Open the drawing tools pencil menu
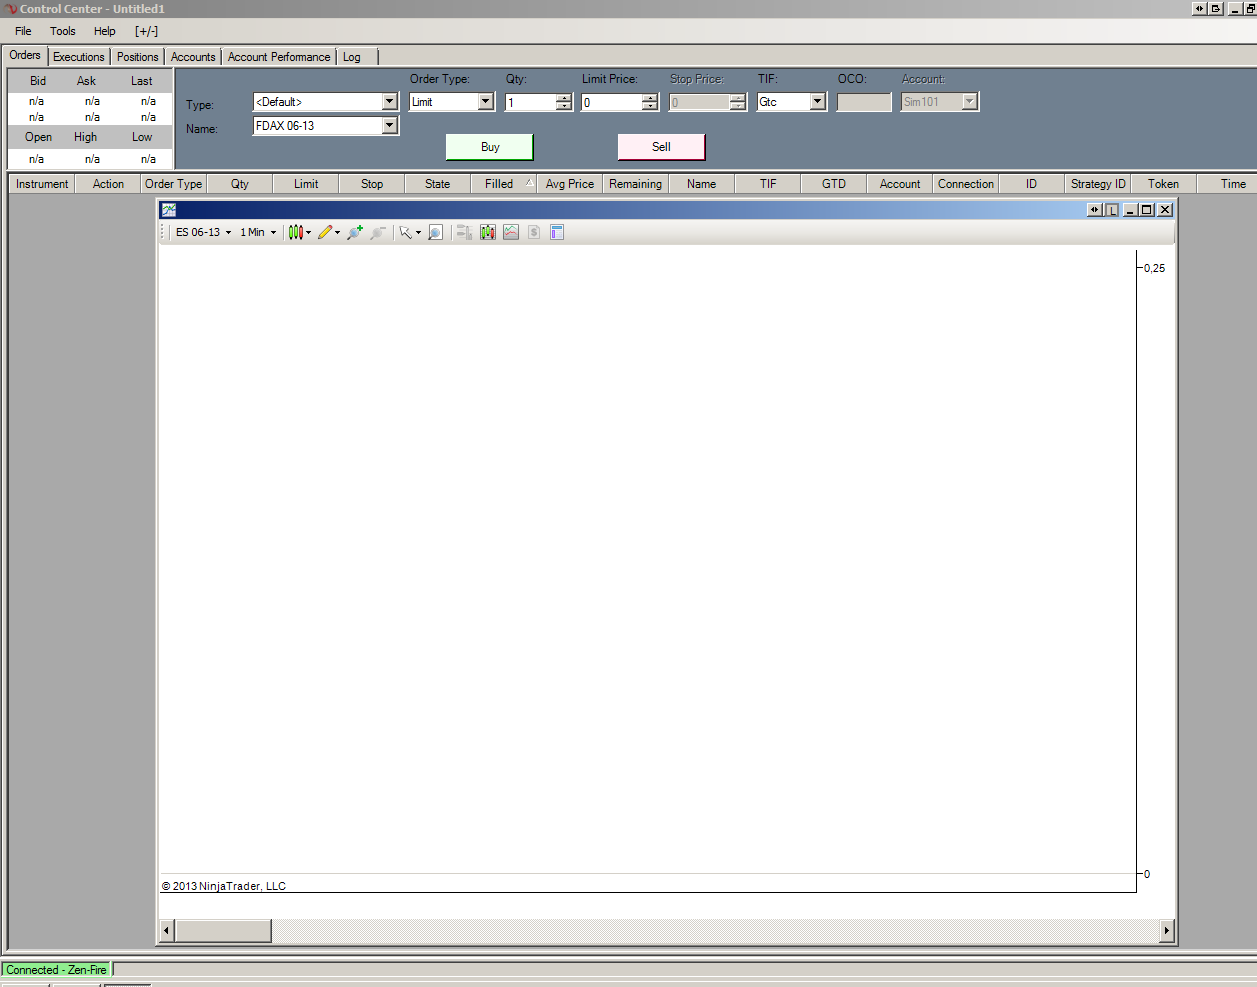 pyautogui.click(x=329, y=232)
